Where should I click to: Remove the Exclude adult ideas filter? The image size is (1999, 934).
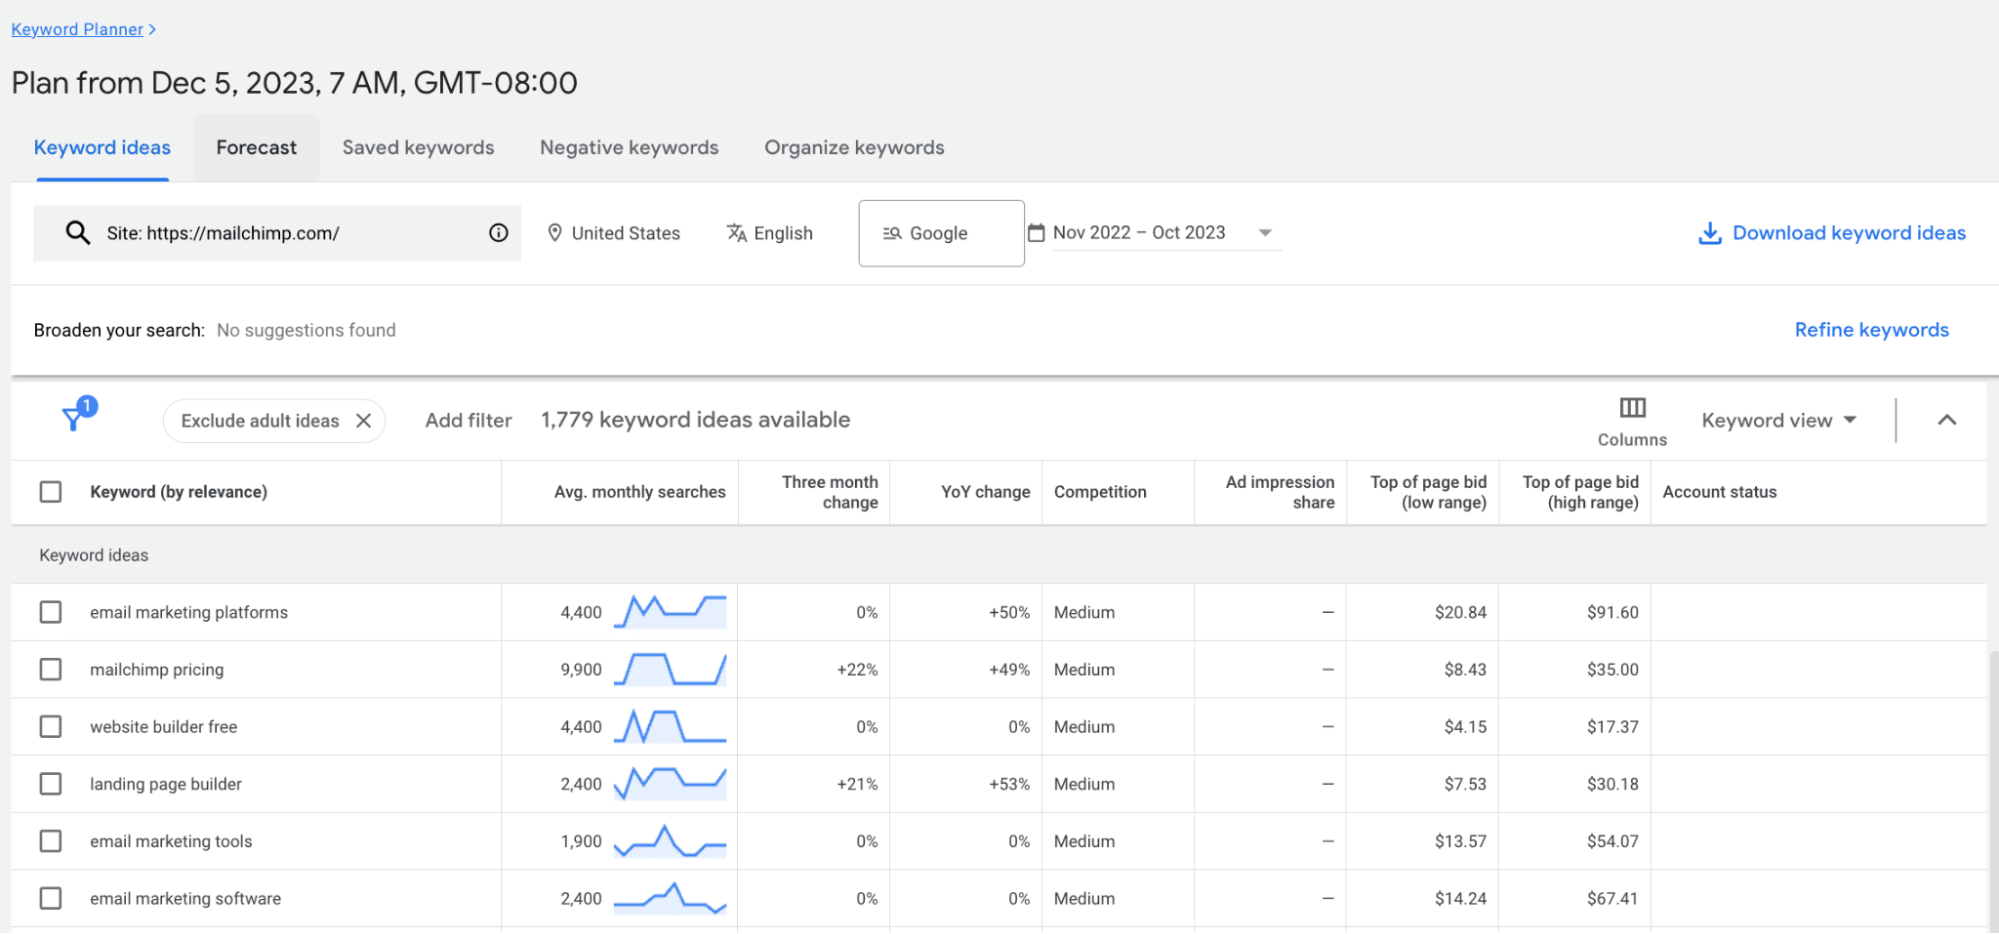coord(364,421)
